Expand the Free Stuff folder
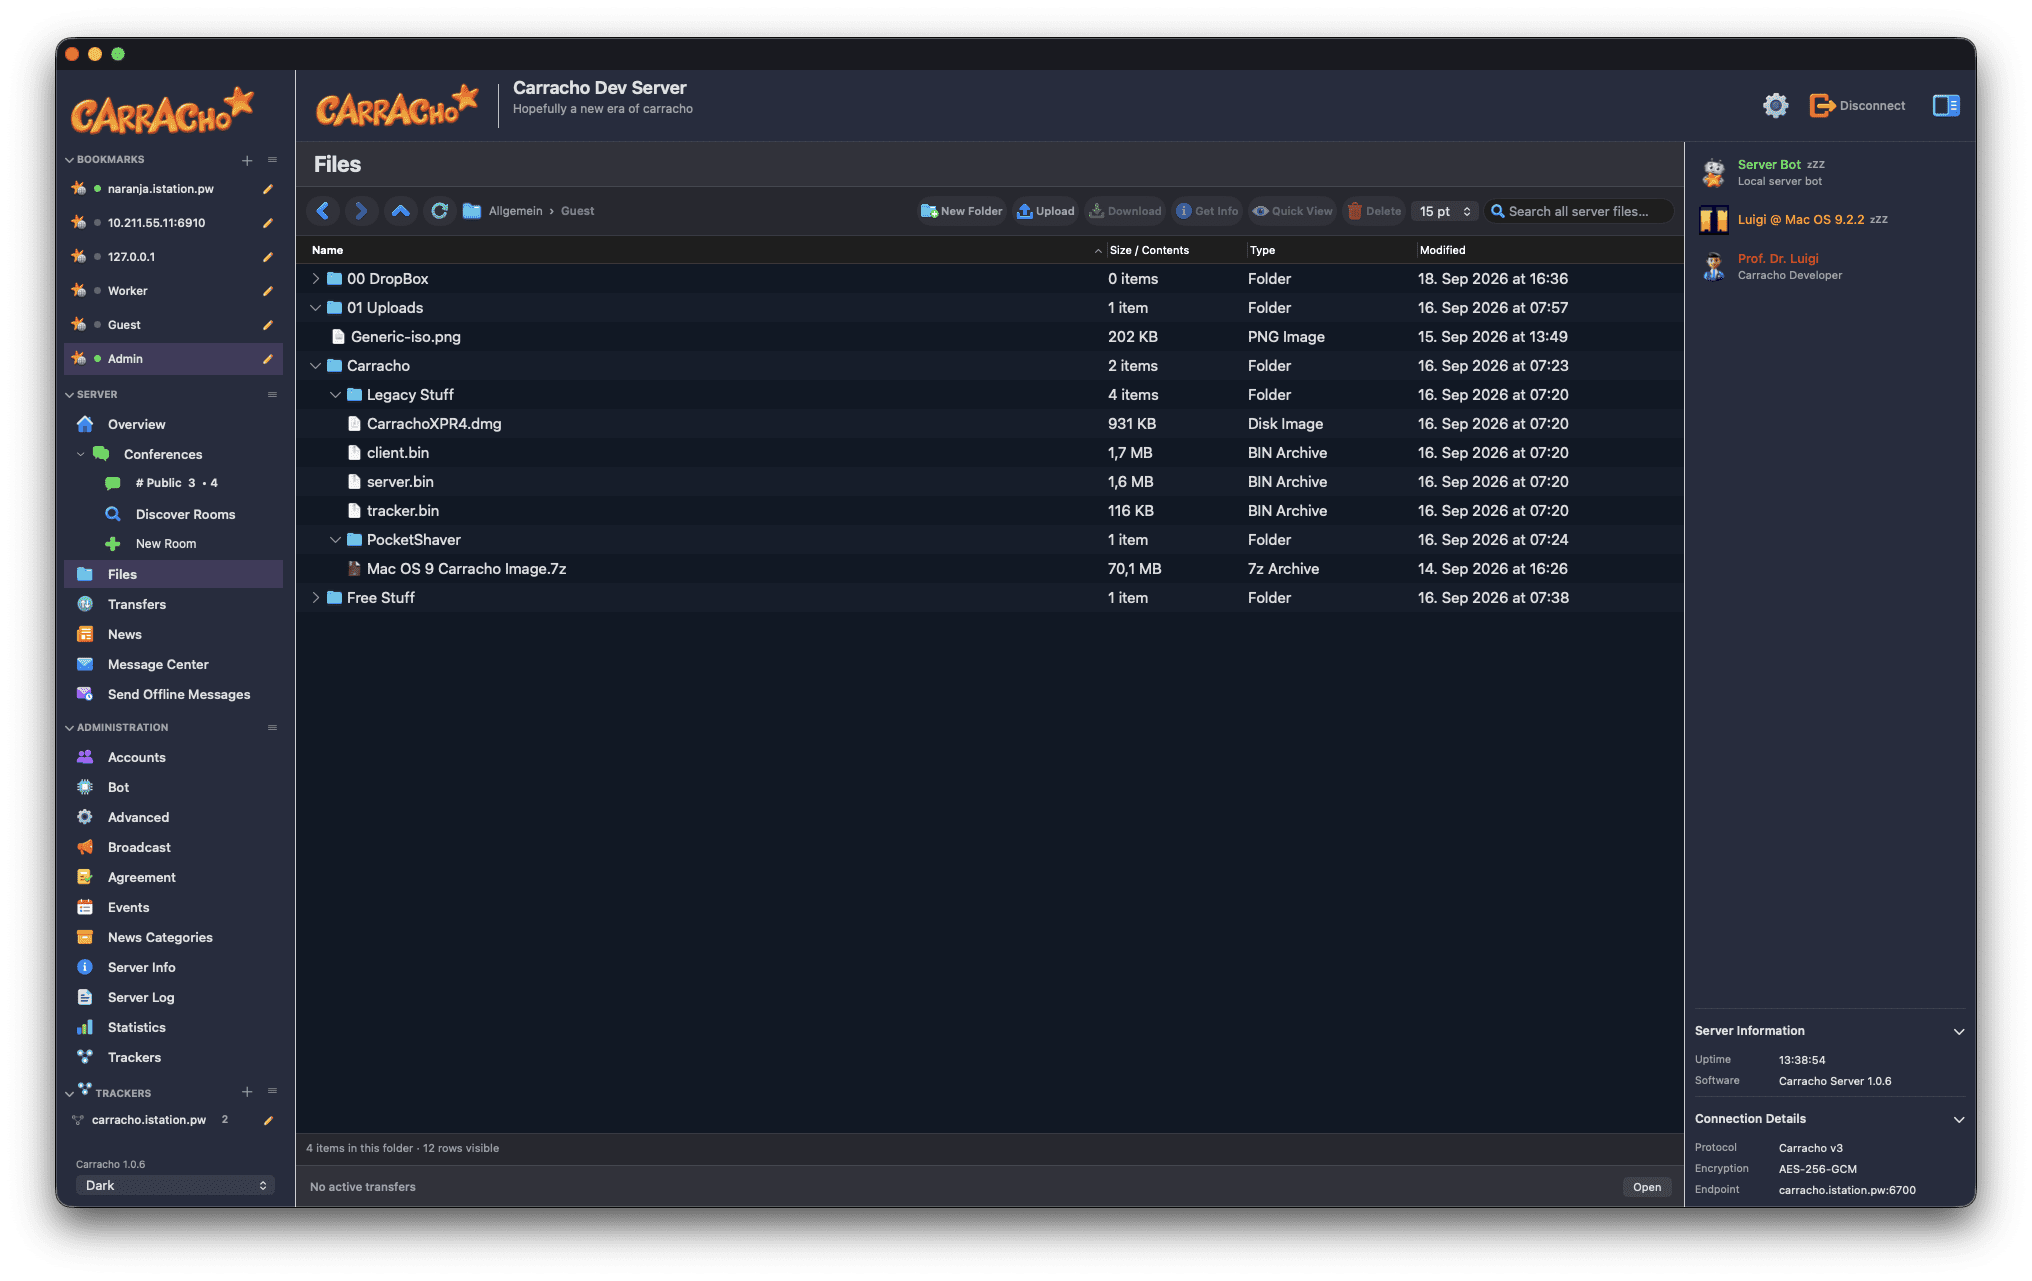The height and width of the screenshot is (1281, 2032). [x=316, y=598]
